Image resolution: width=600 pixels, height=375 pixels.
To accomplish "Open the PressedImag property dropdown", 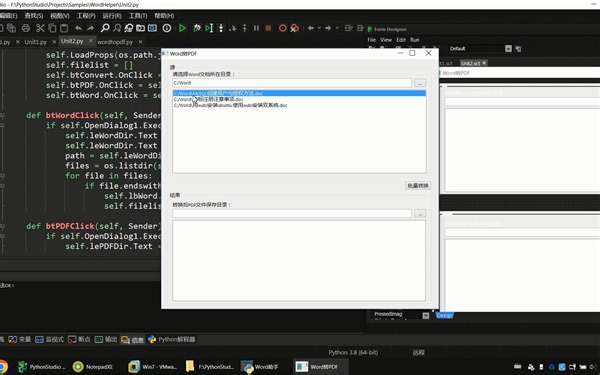I will point(426,315).
